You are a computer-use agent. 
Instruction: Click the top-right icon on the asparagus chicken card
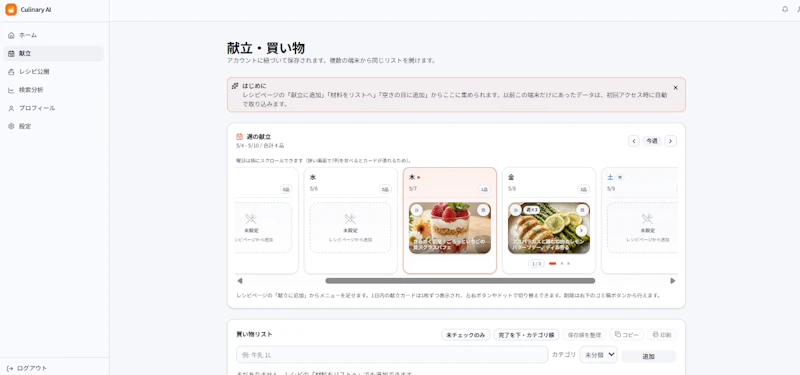pyautogui.click(x=582, y=210)
